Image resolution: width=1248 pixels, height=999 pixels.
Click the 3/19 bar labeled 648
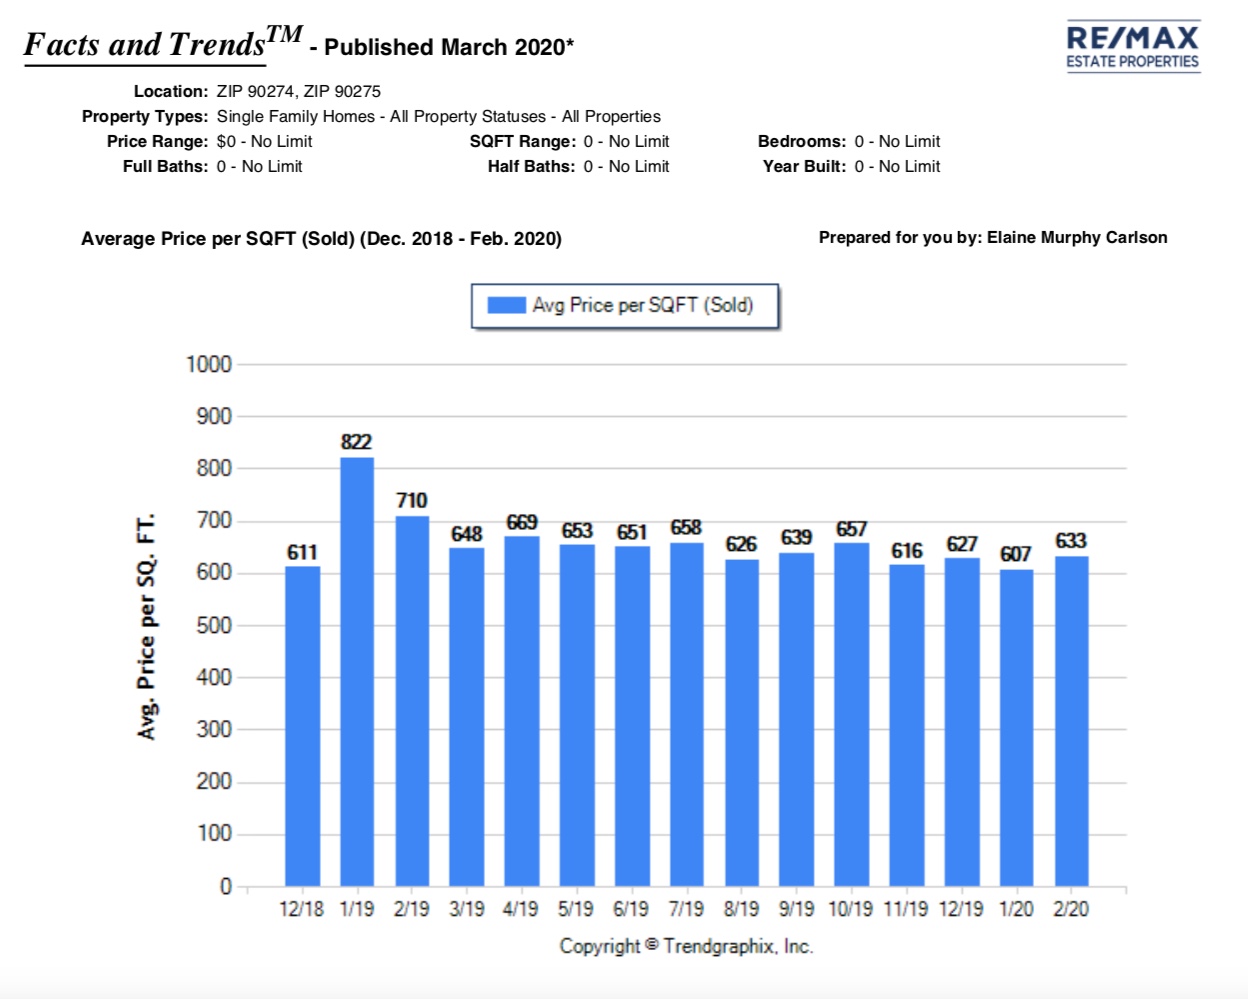pos(467,717)
